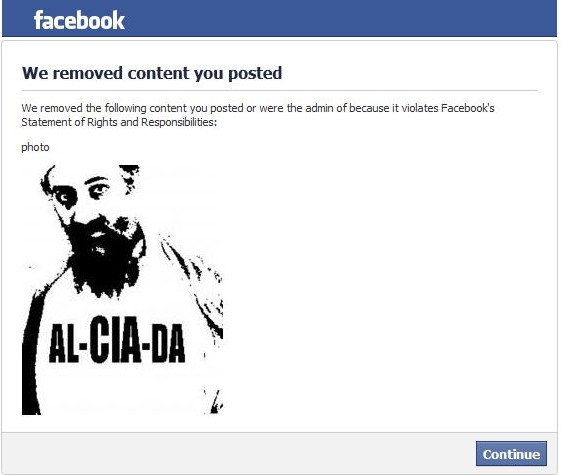562x475 pixels.
Task: Click the word "posted" in the heading
Action: pos(255,74)
